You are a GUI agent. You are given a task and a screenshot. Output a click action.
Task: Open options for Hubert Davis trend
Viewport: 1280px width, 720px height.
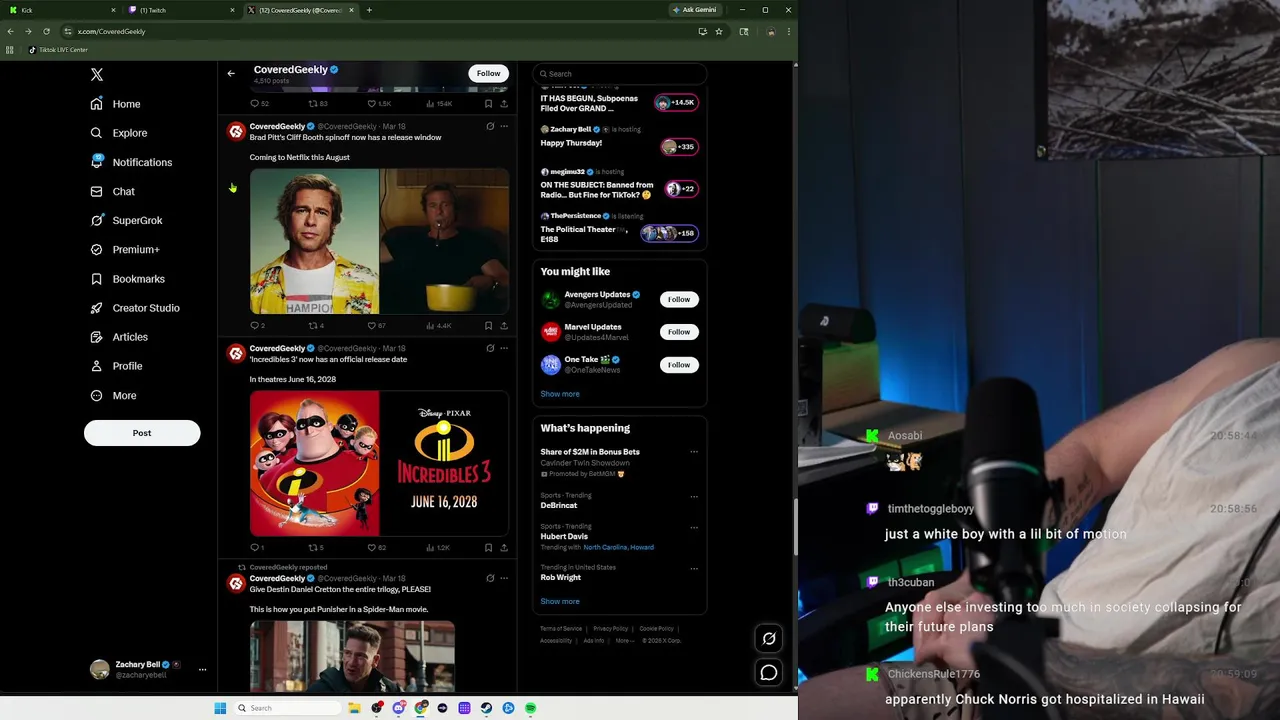694,527
